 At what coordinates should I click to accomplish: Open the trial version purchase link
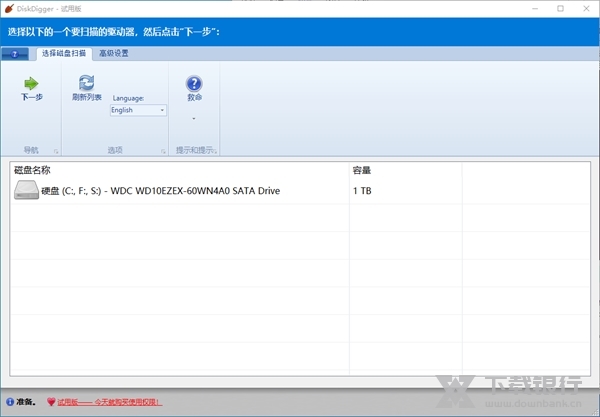(x=110, y=402)
